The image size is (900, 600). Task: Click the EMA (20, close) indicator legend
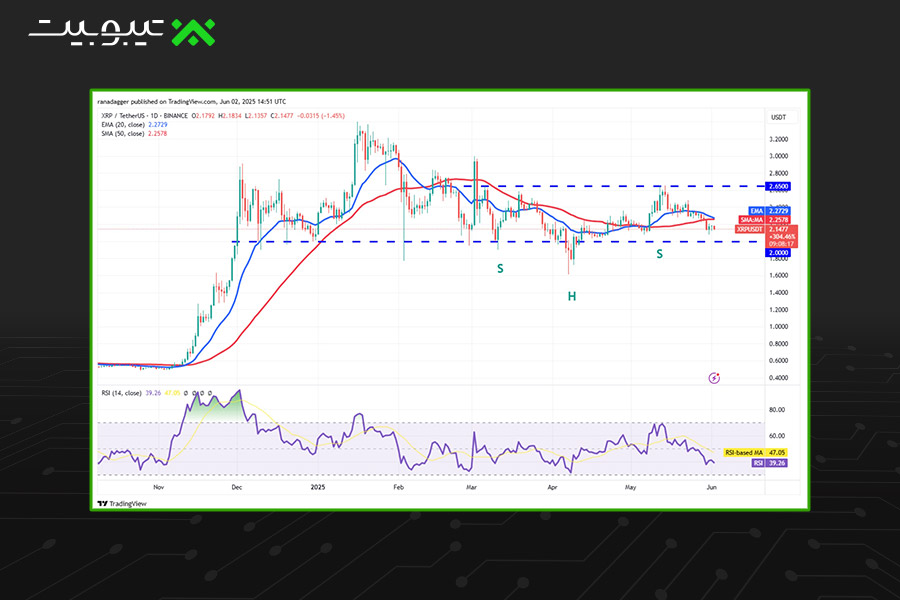point(134,125)
